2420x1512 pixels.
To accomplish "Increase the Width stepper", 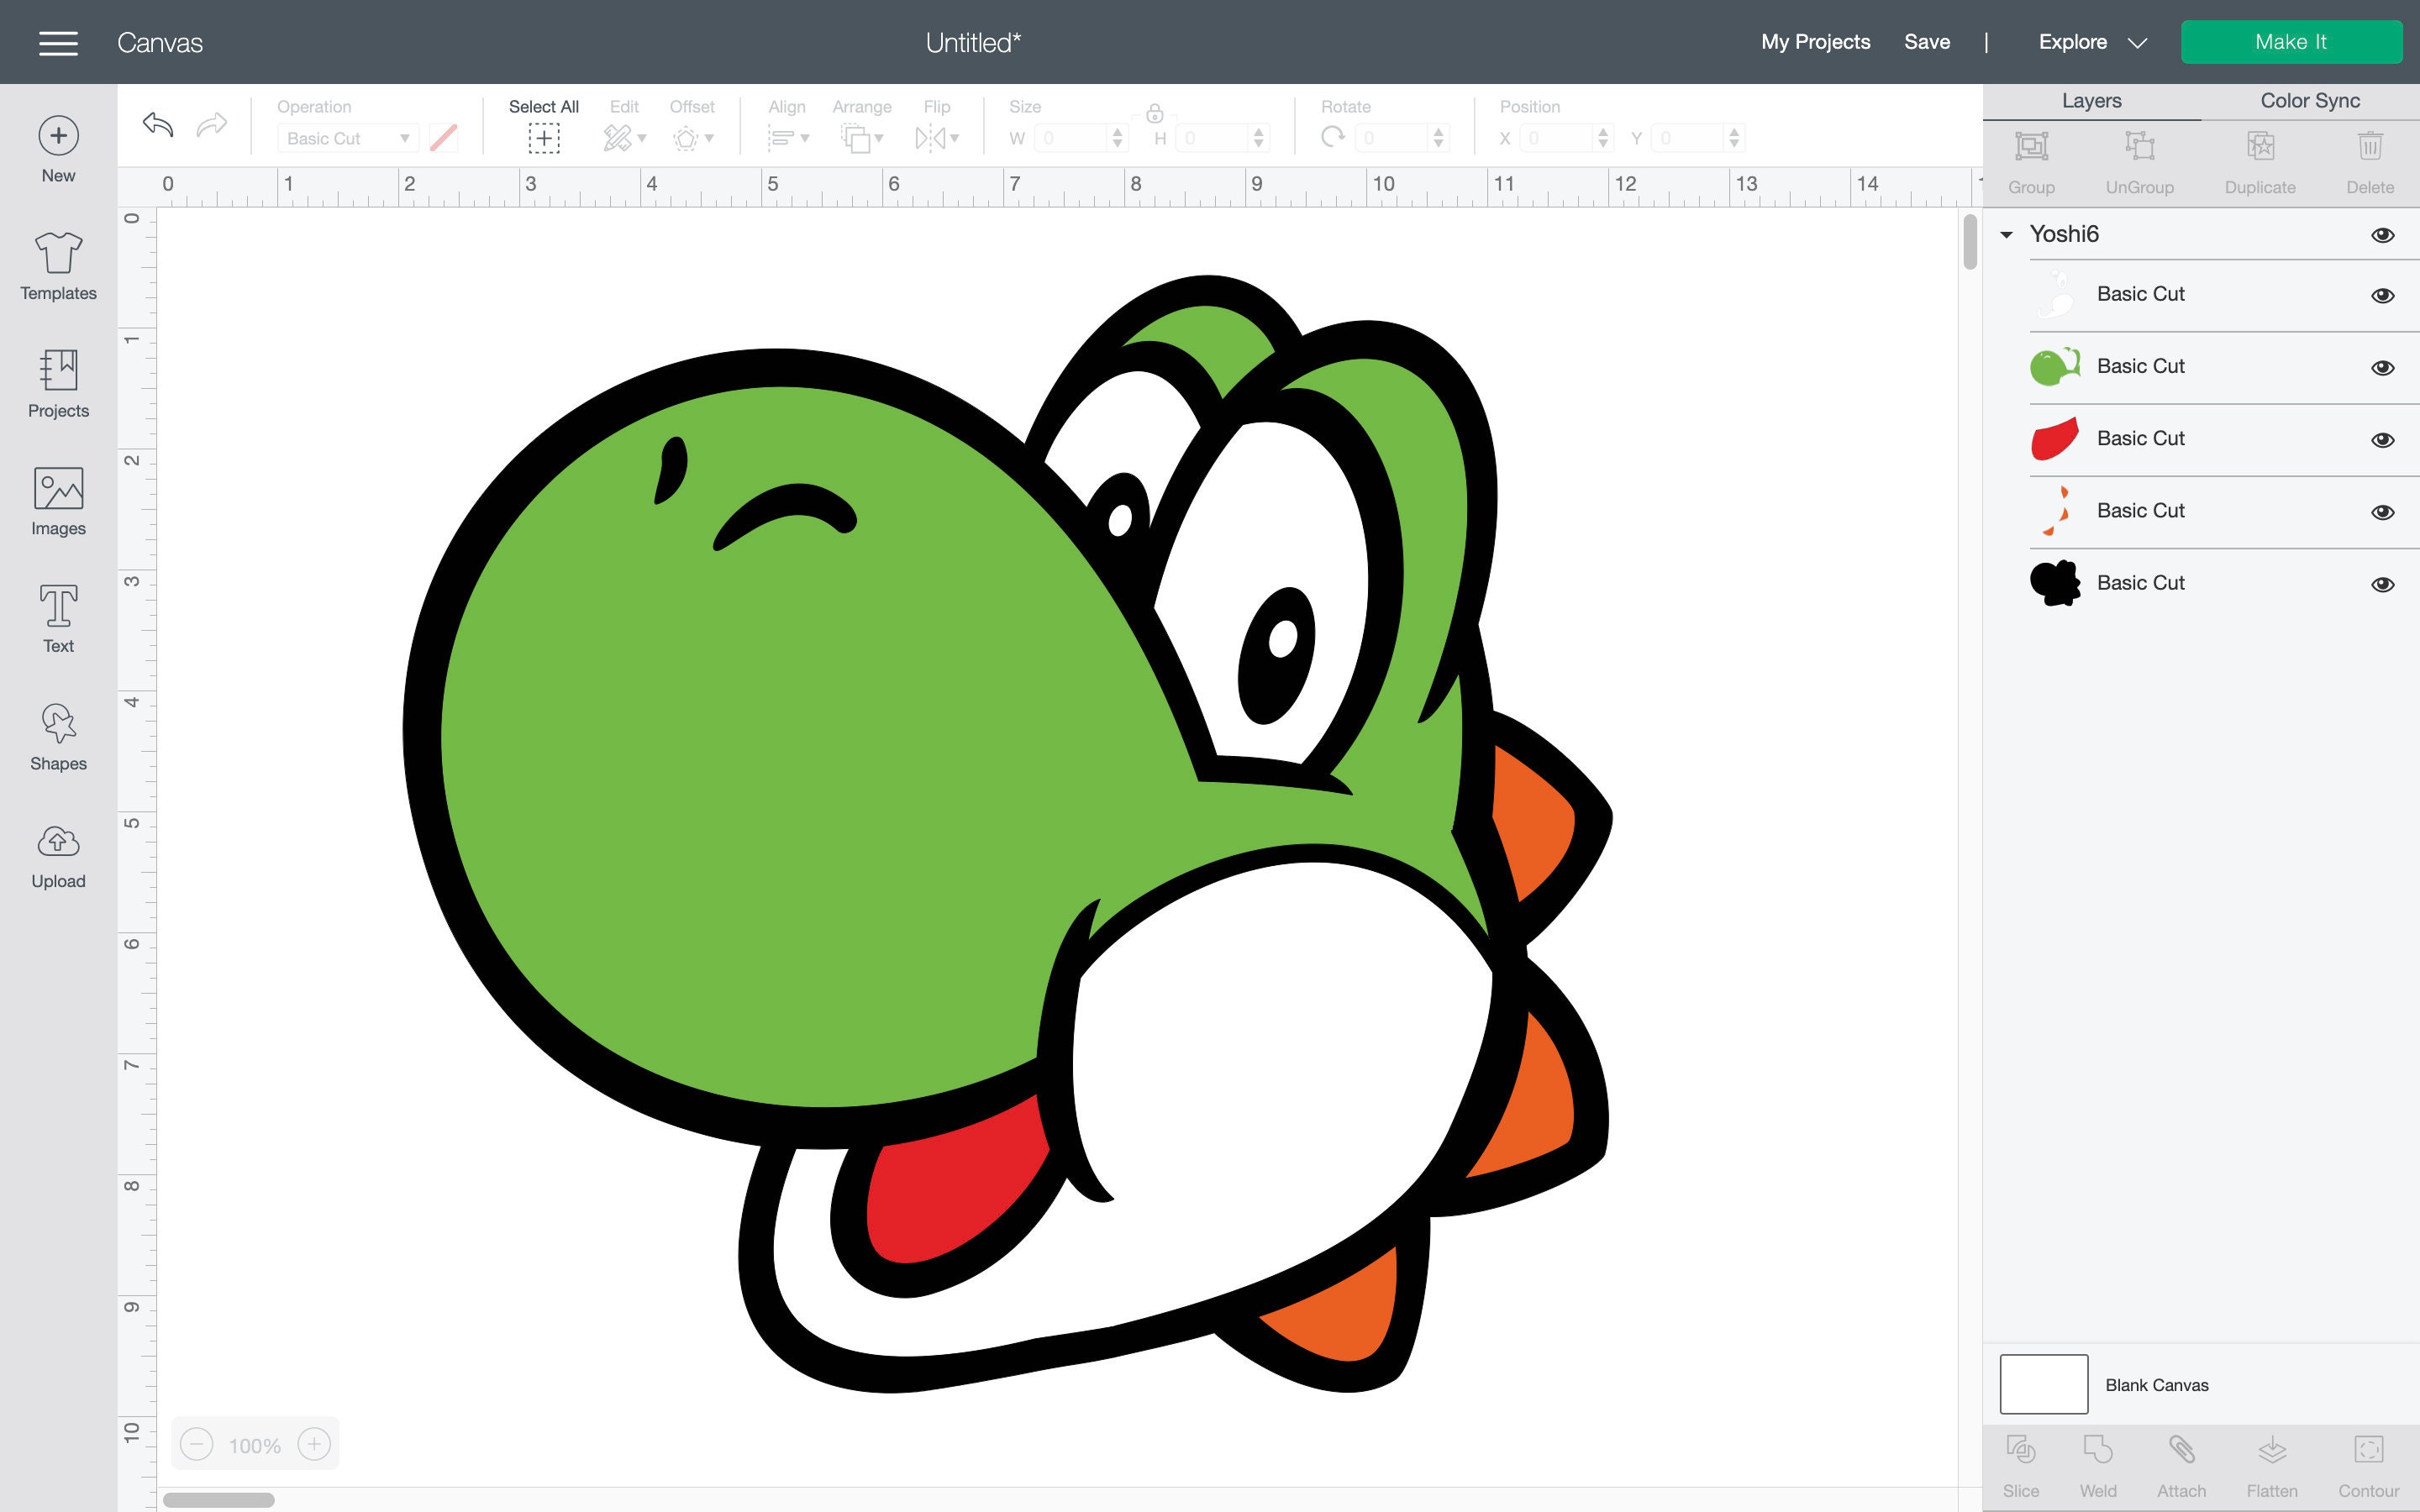I will 1118,131.
